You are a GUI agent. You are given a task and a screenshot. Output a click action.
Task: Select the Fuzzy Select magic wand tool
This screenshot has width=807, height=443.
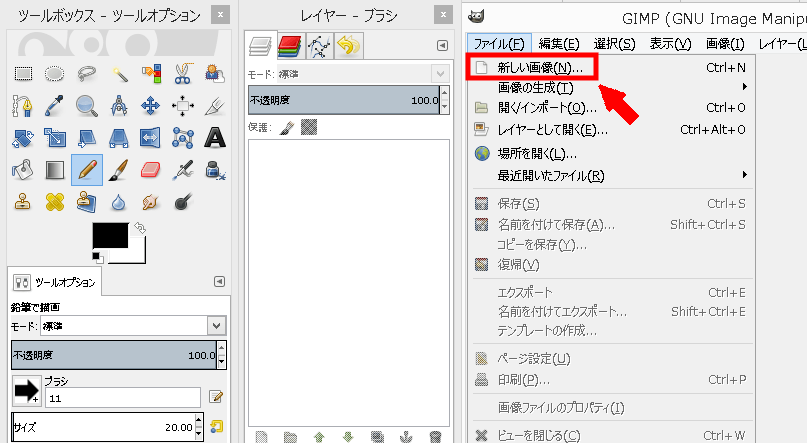click(119, 74)
